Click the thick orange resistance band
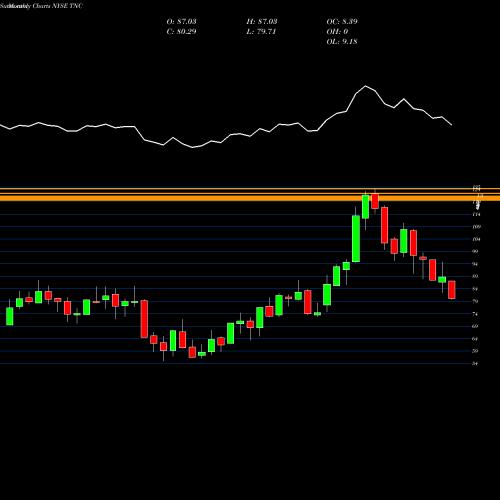500x500 pixels. point(250,198)
